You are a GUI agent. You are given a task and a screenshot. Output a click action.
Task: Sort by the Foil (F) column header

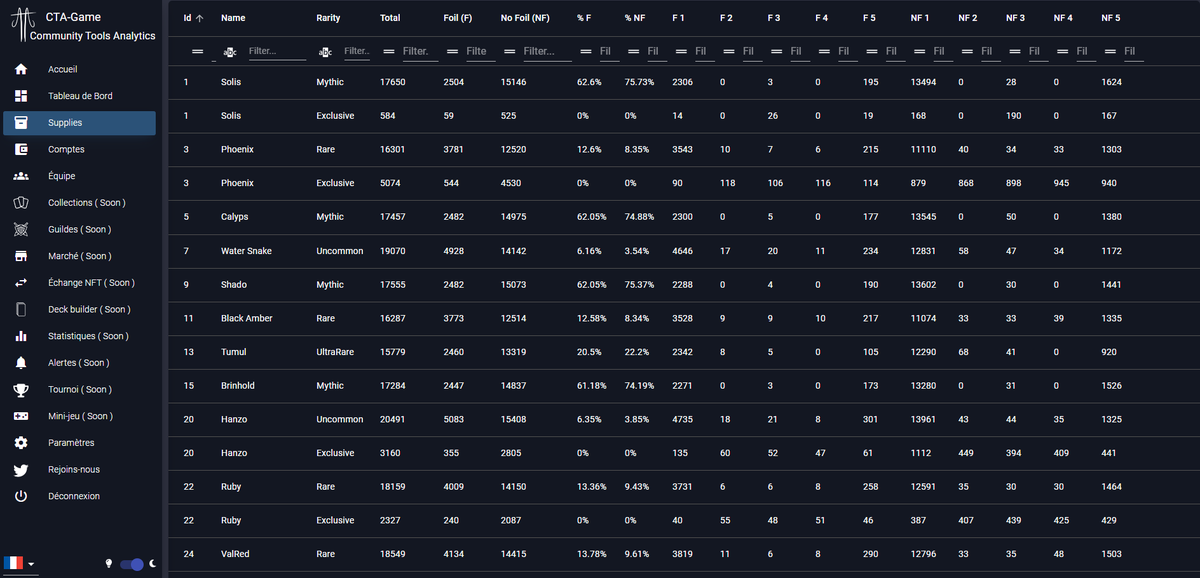point(458,18)
